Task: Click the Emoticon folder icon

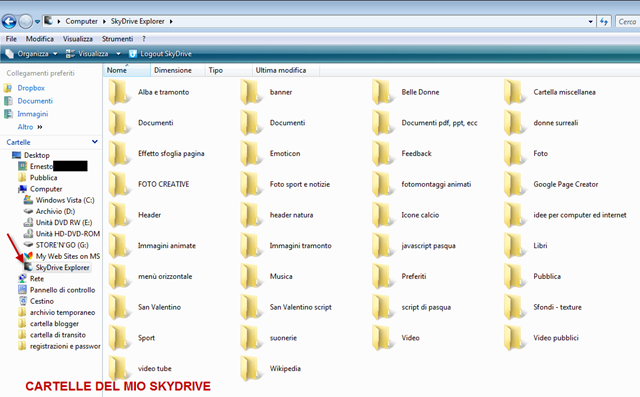Action: pyautogui.click(x=251, y=153)
